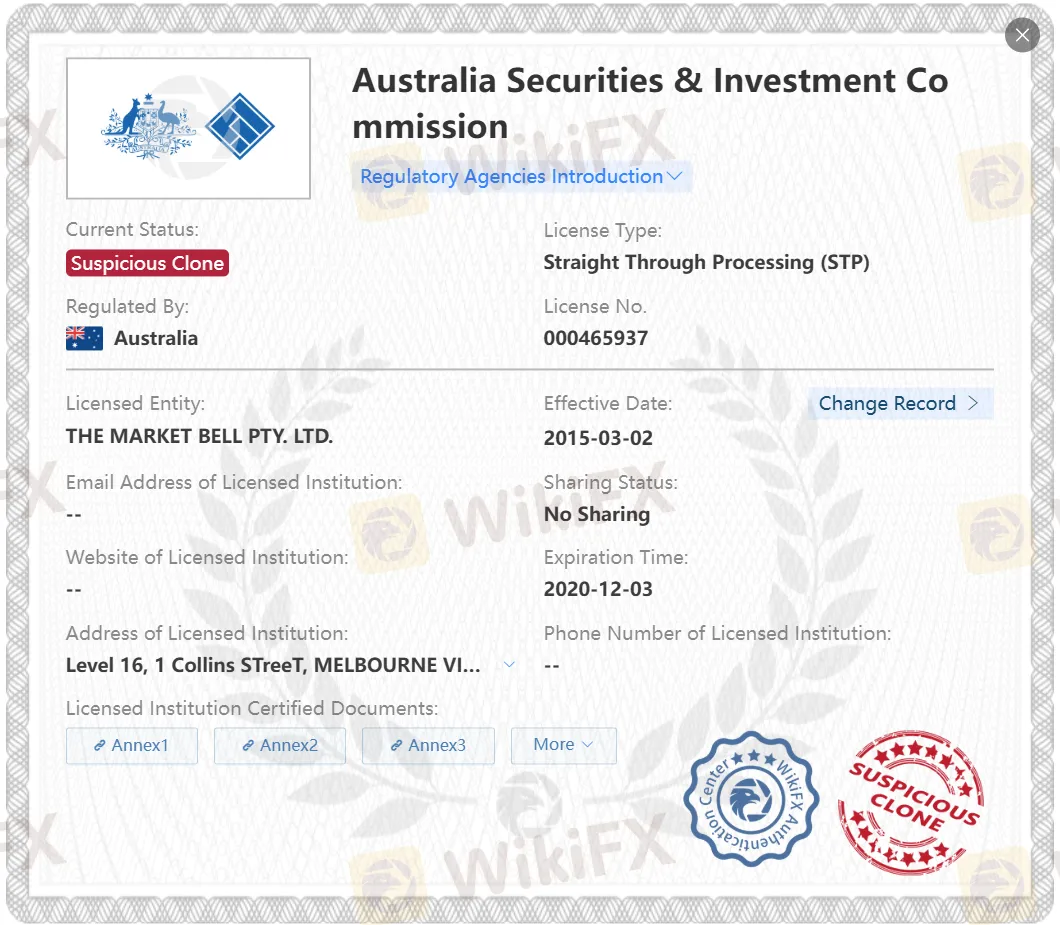Close the license details dialog

coord(1022,35)
